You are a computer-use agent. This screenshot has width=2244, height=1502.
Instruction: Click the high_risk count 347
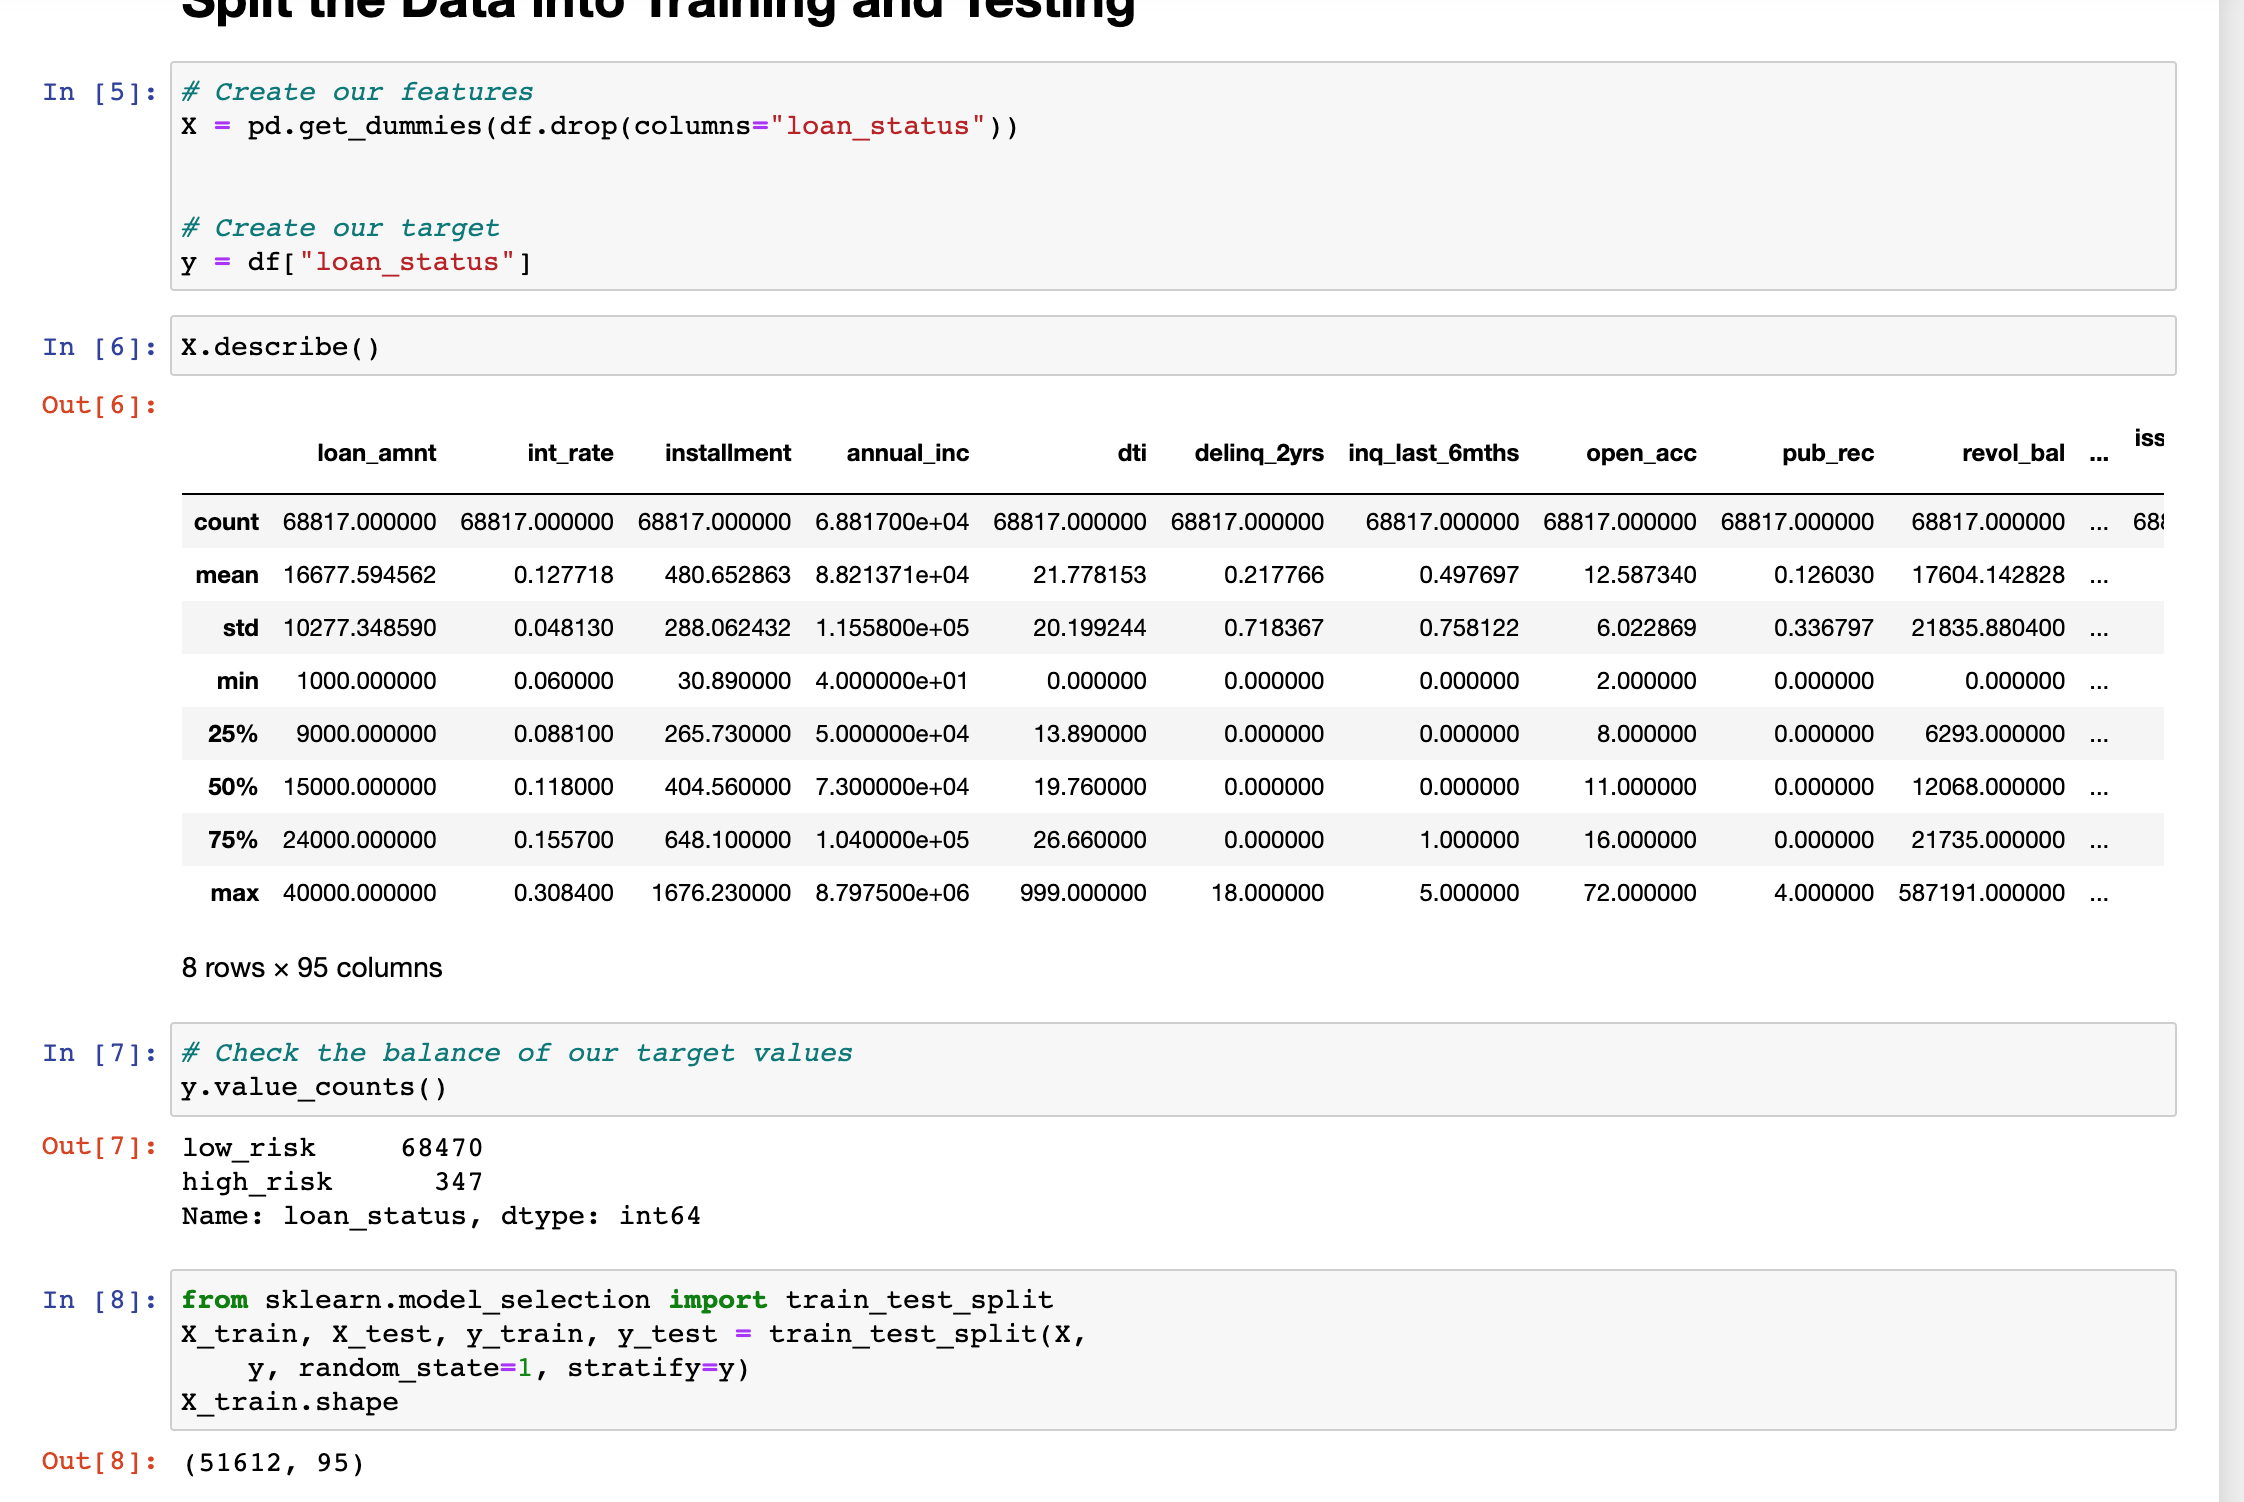pos(459,1182)
